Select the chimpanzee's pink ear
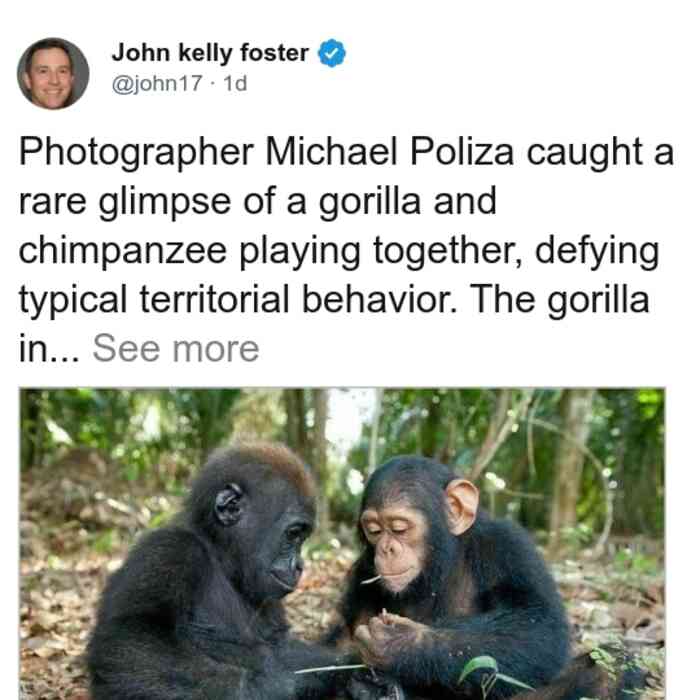The image size is (700, 700). 462,507
